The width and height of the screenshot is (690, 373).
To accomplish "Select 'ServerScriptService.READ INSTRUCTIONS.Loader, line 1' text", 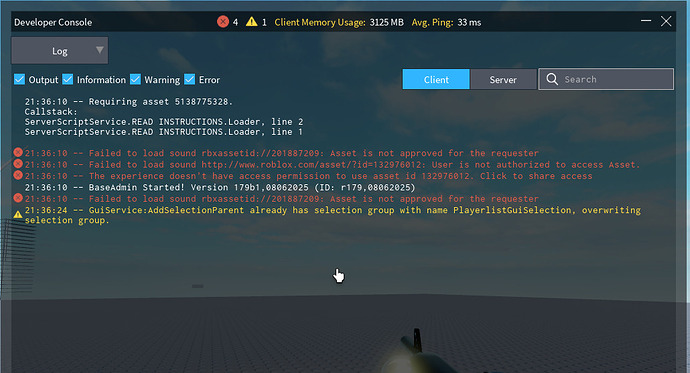I will 164,132.
